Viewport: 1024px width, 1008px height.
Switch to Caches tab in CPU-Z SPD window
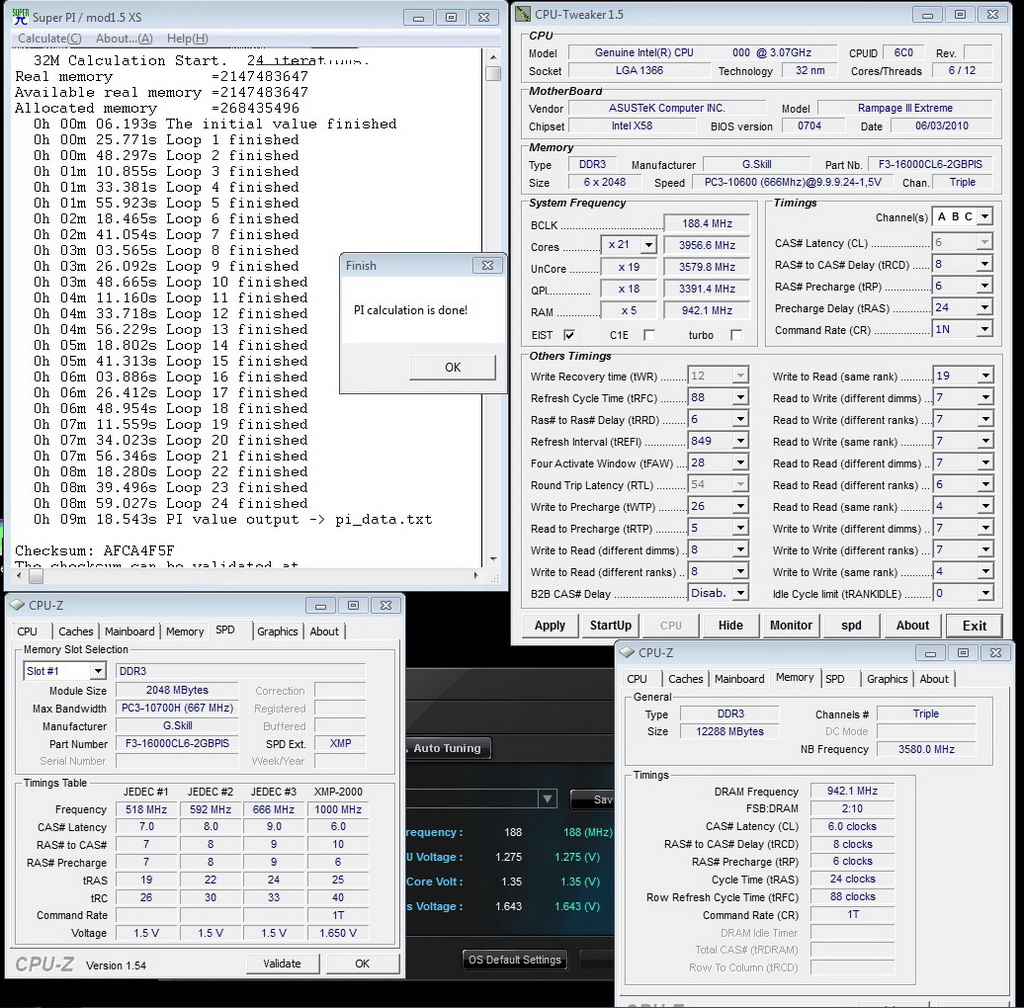click(76, 631)
